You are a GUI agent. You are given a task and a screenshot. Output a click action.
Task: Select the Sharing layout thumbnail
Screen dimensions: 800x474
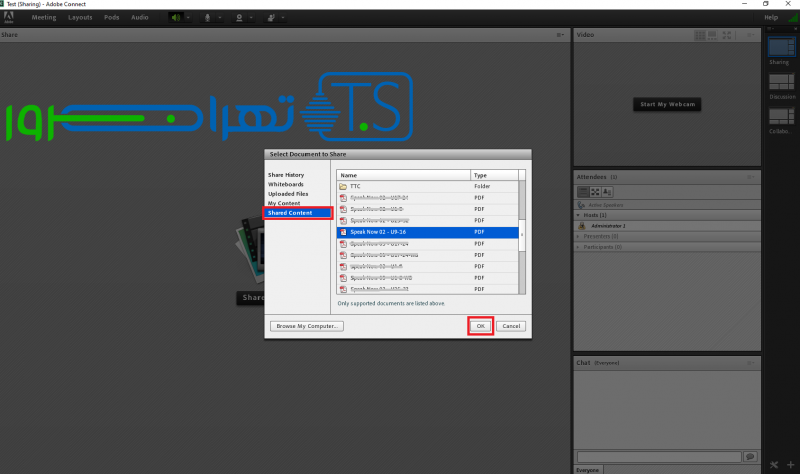click(x=779, y=44)
